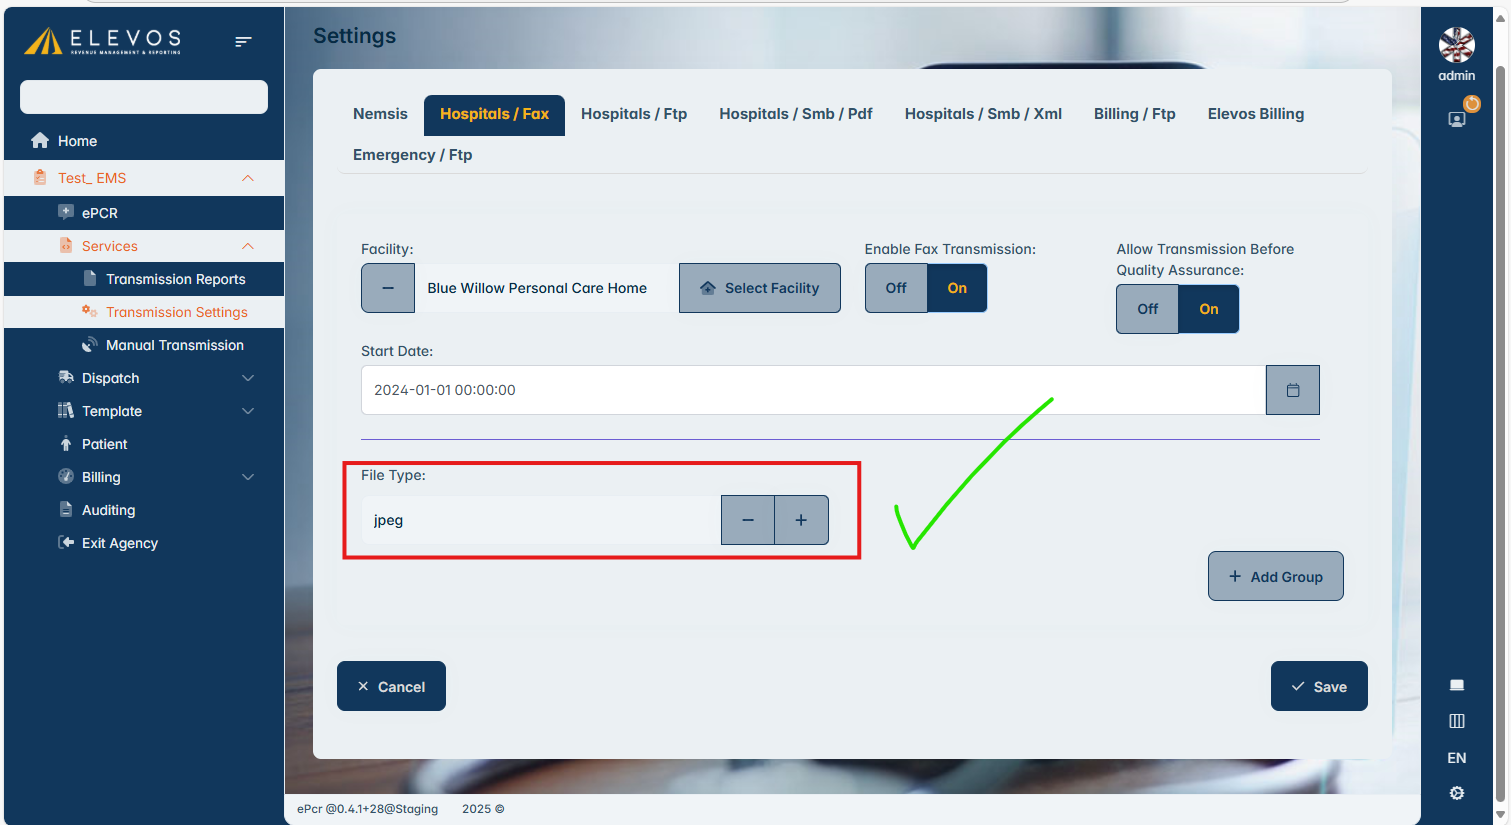Remove facility with the minus button
Screen dimensions: 1511x825
click(x=388, y=288)
